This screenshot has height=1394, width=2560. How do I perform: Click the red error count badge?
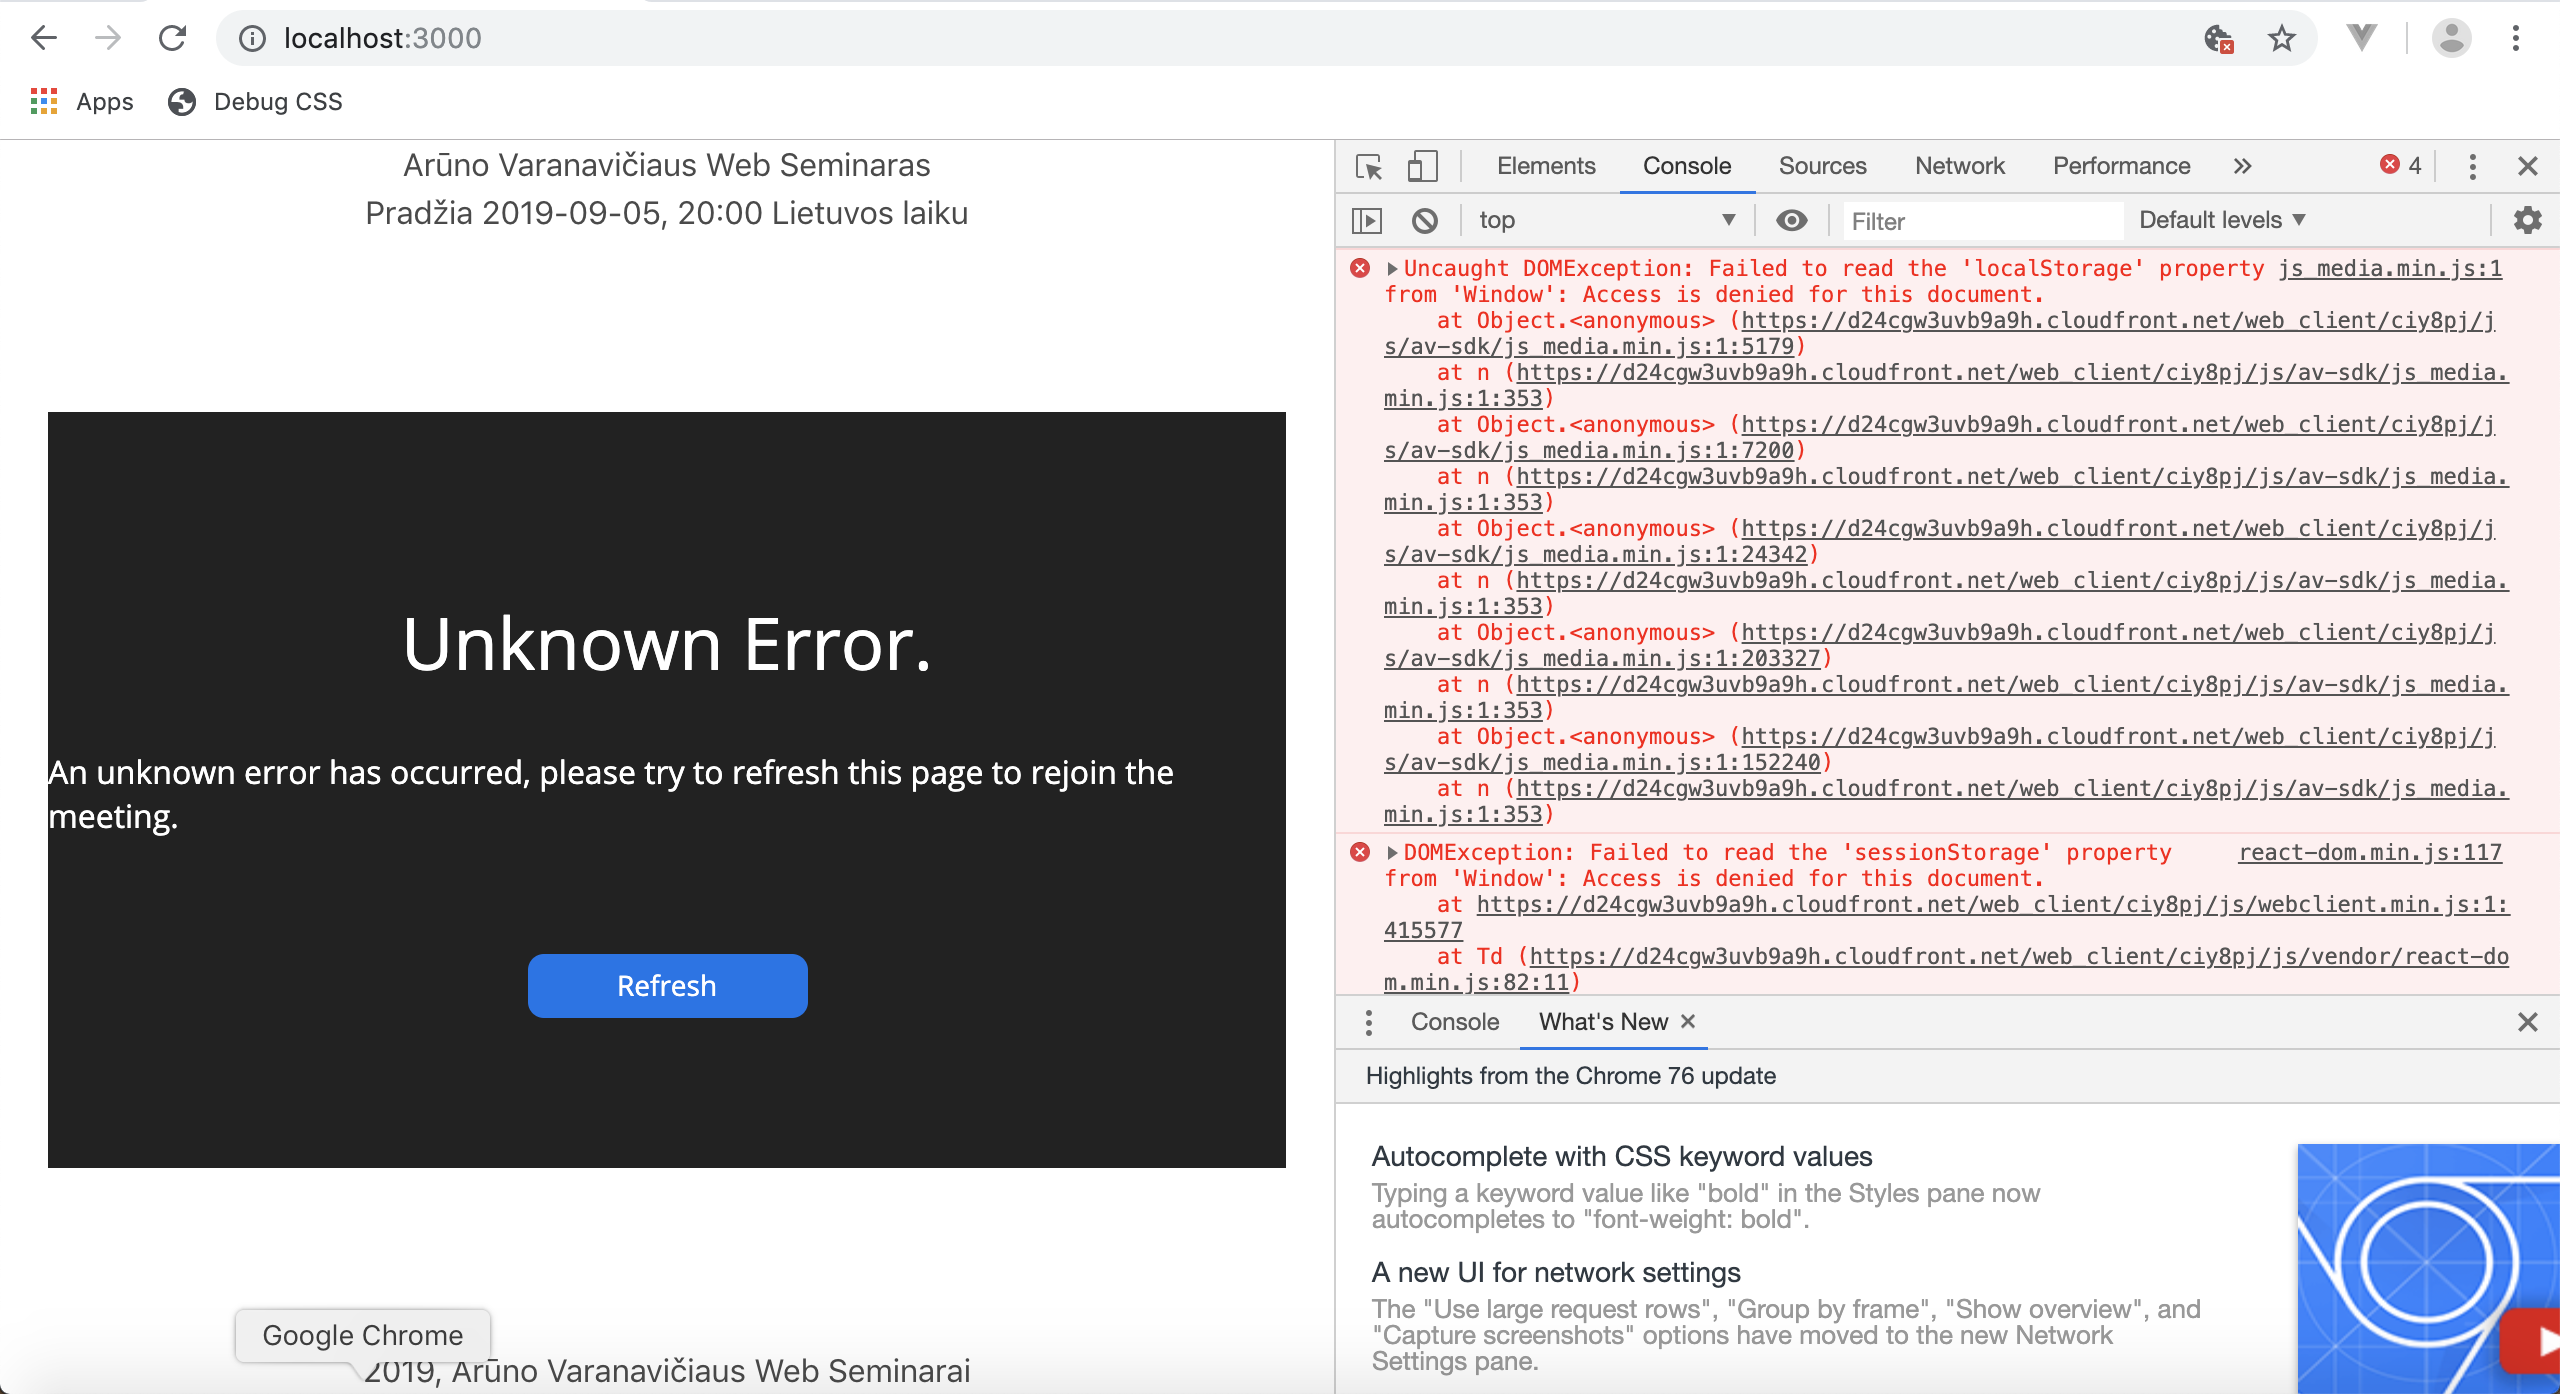tap(2401, 166)
